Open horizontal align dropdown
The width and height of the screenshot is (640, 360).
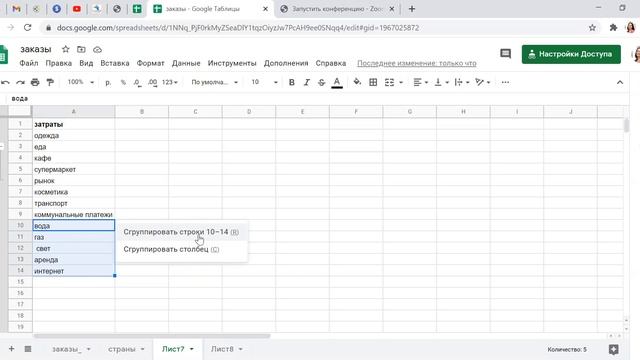point(420,82)
